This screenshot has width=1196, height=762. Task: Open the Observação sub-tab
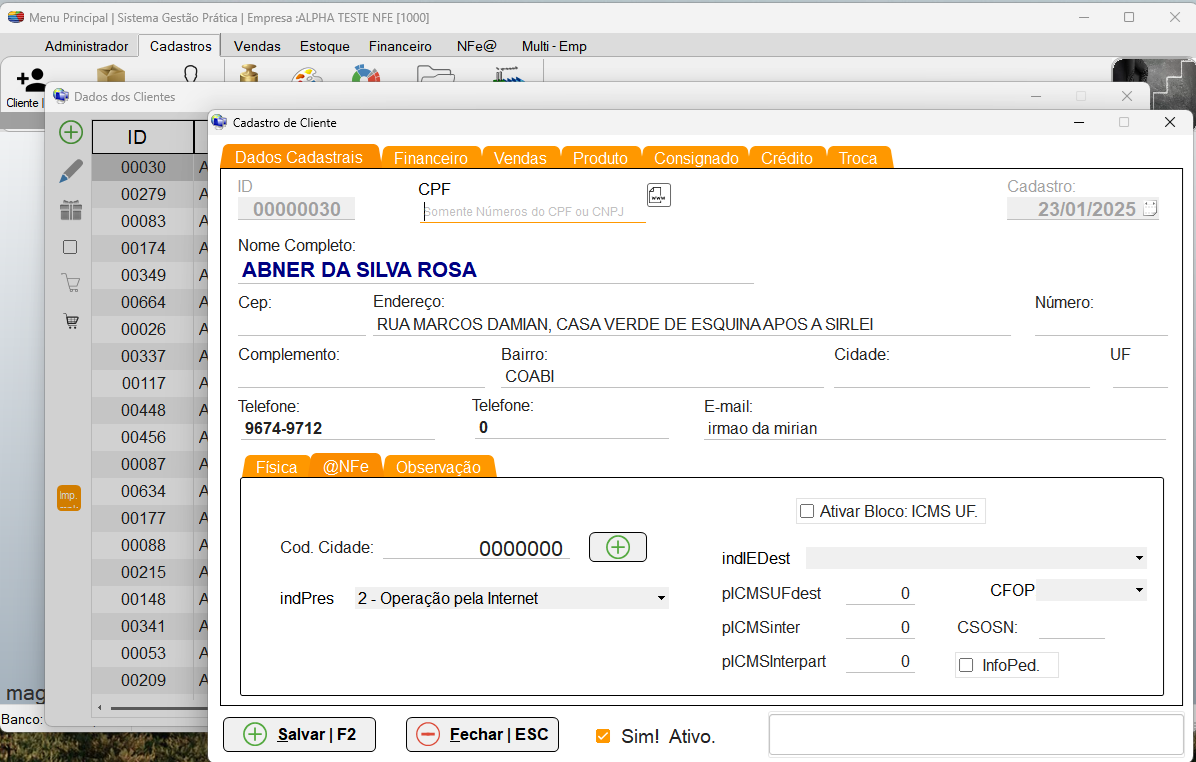click(438, 467)
